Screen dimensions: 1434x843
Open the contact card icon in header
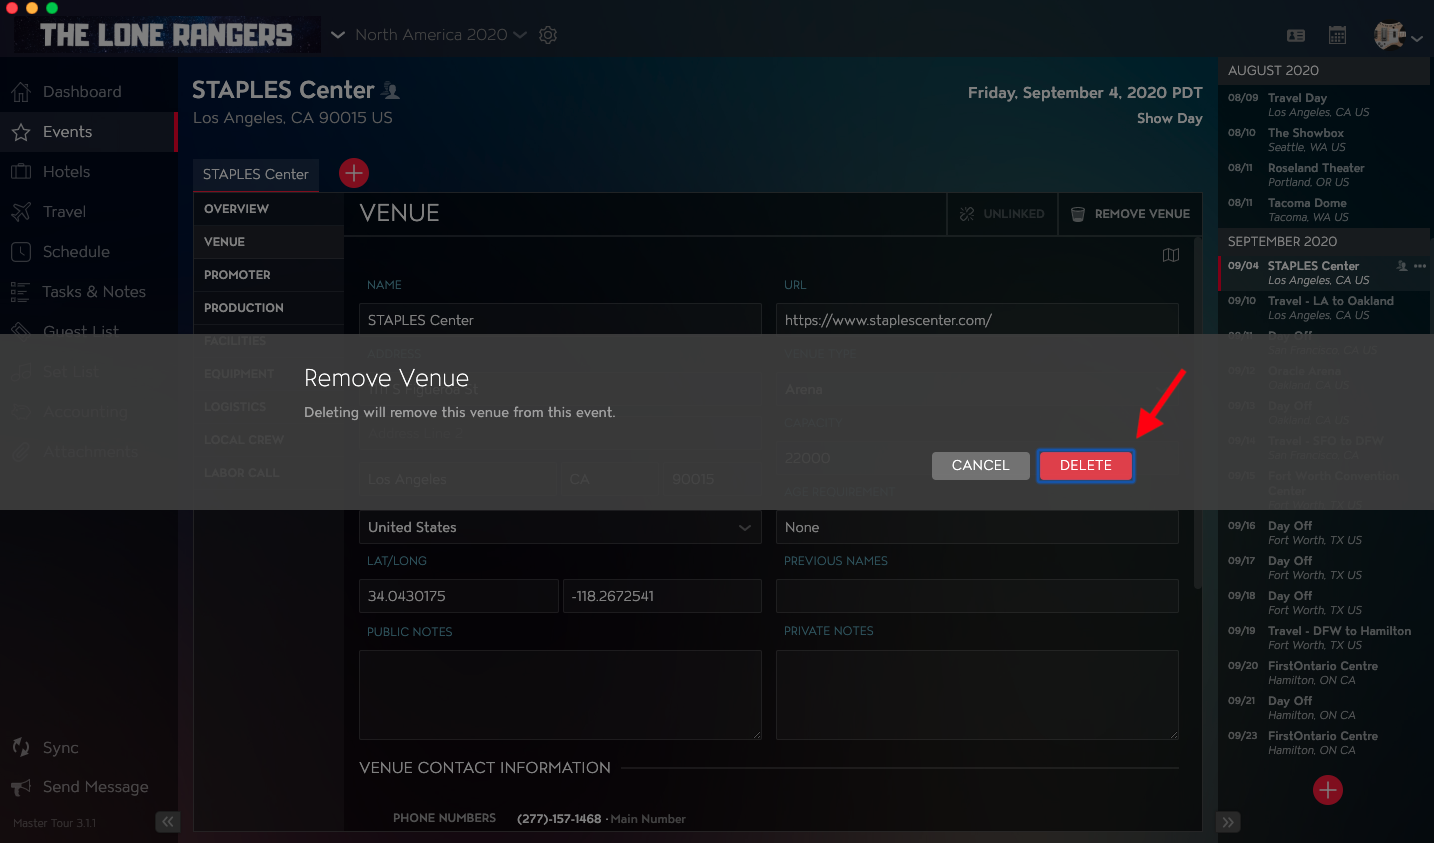pos(1296,35)
